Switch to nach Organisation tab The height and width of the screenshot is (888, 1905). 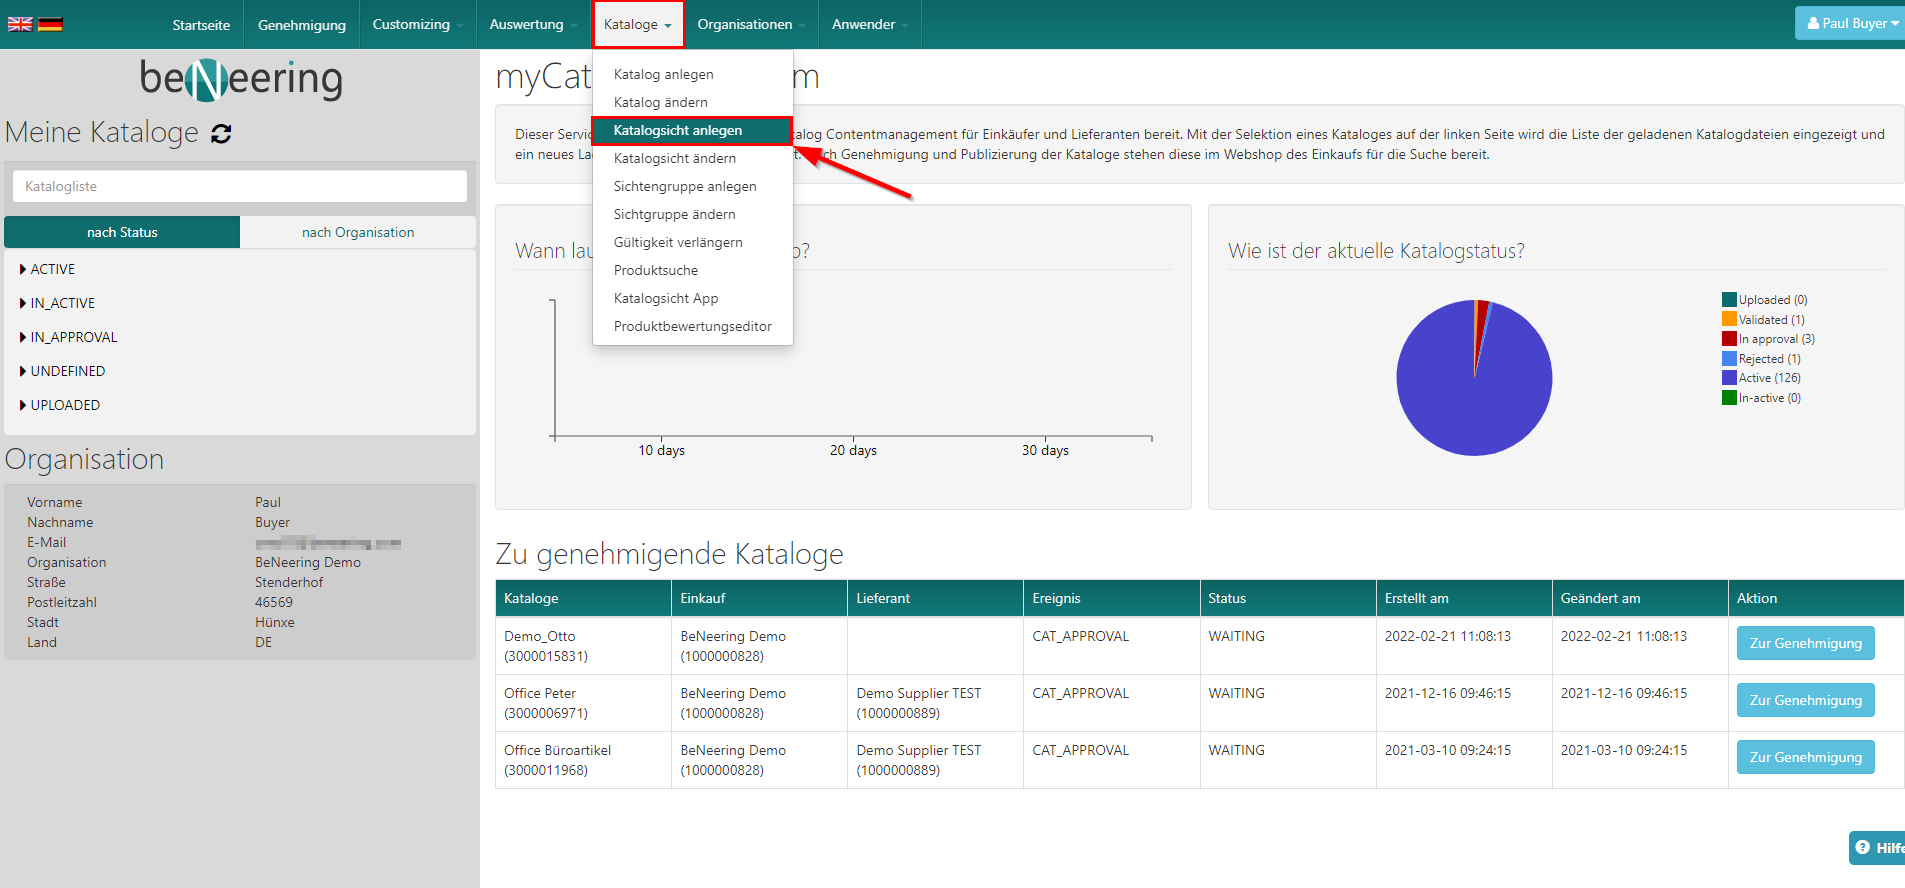[358, 232]
